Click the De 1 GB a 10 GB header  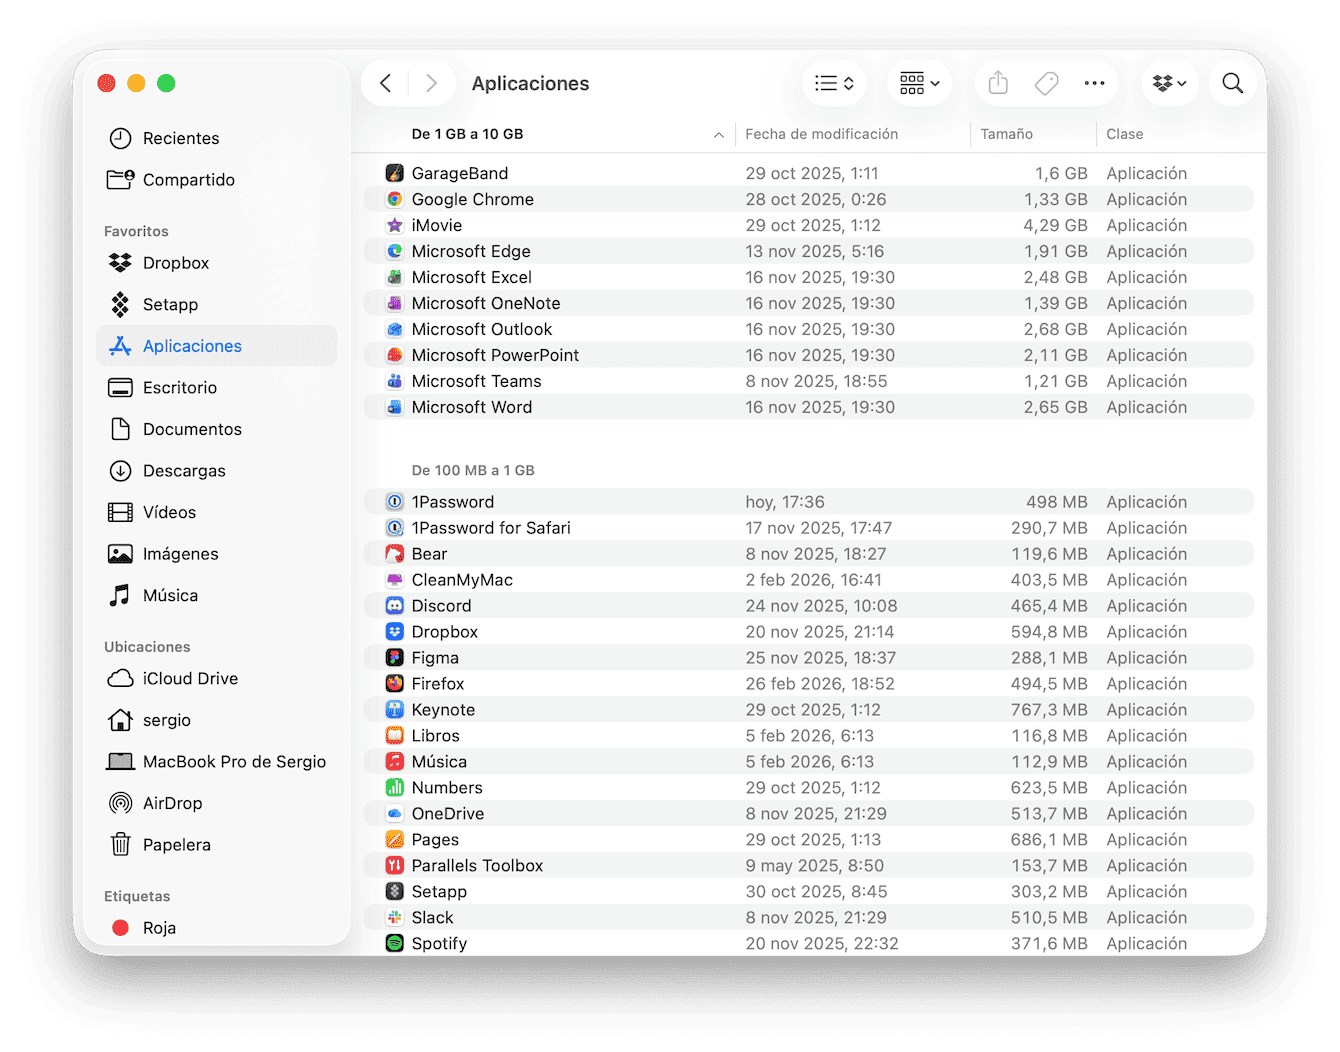point(468,134)
